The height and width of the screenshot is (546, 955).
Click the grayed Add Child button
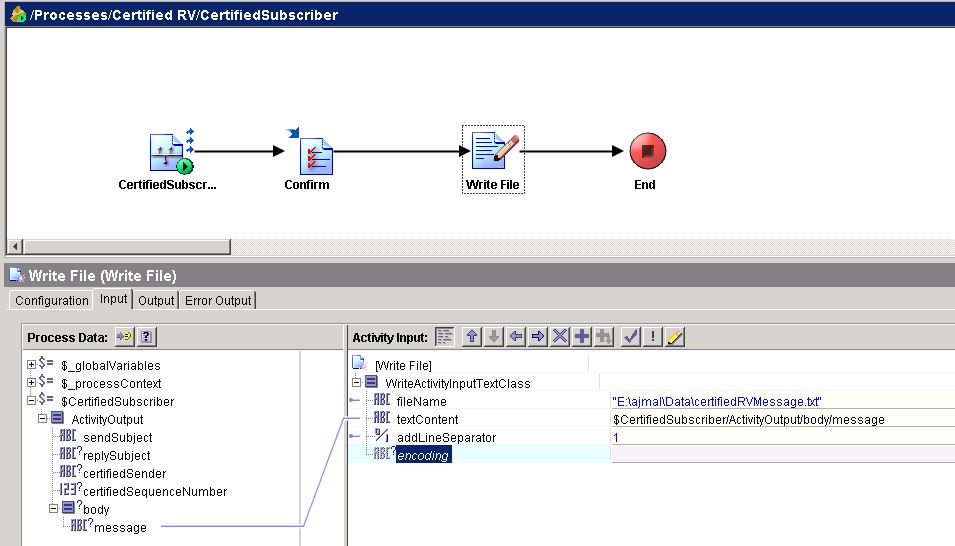pyautogui.click(x=604, y=336)
